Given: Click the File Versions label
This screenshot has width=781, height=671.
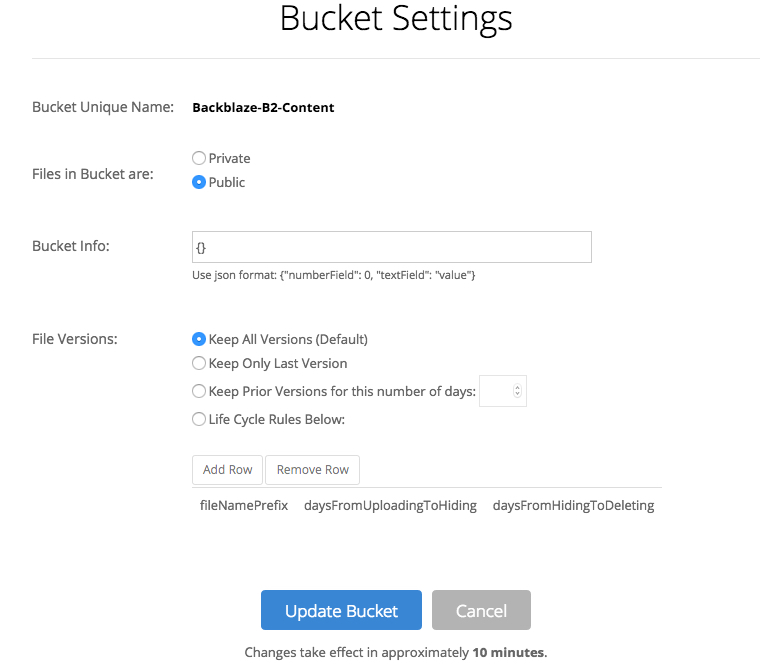Looking at the screenshot, I should [x=75, y=339].
